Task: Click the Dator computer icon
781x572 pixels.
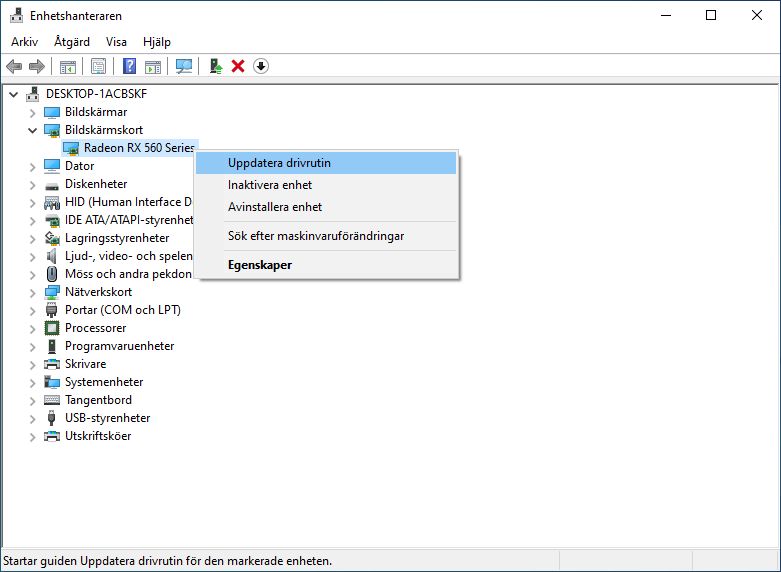Action: [52, 166]
